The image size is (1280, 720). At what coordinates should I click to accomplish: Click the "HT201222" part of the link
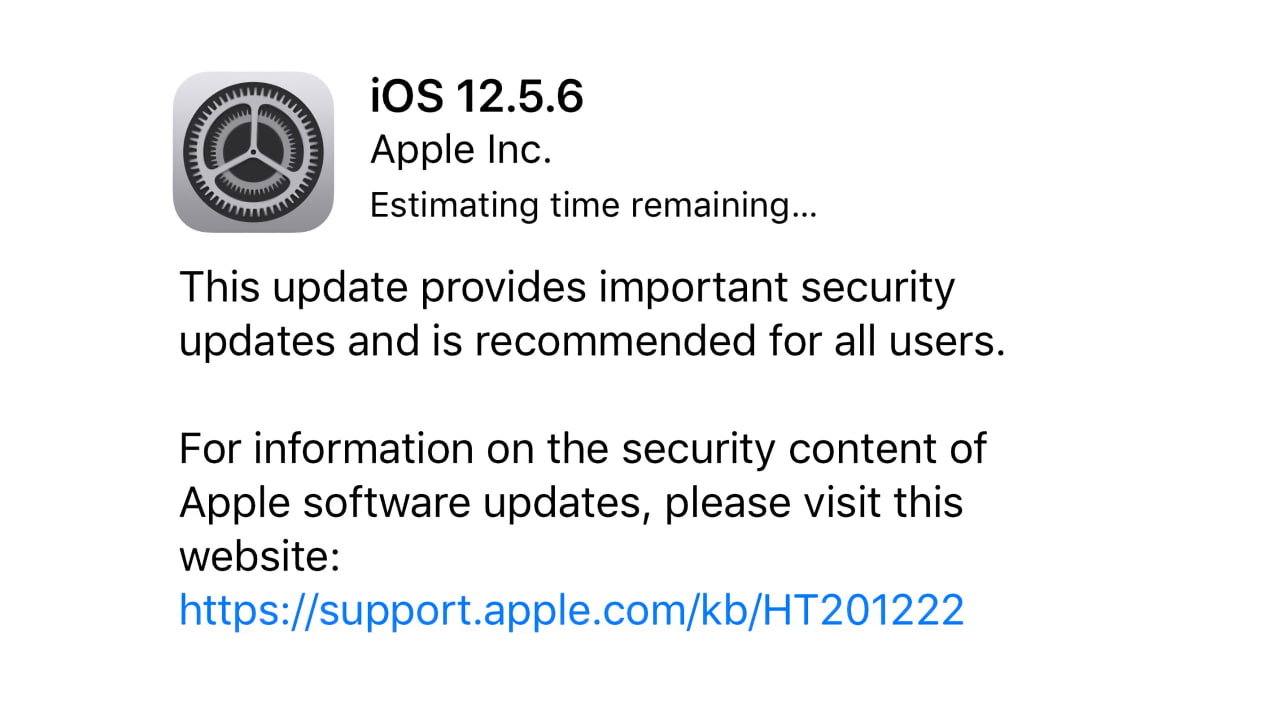tap(863, 609)
